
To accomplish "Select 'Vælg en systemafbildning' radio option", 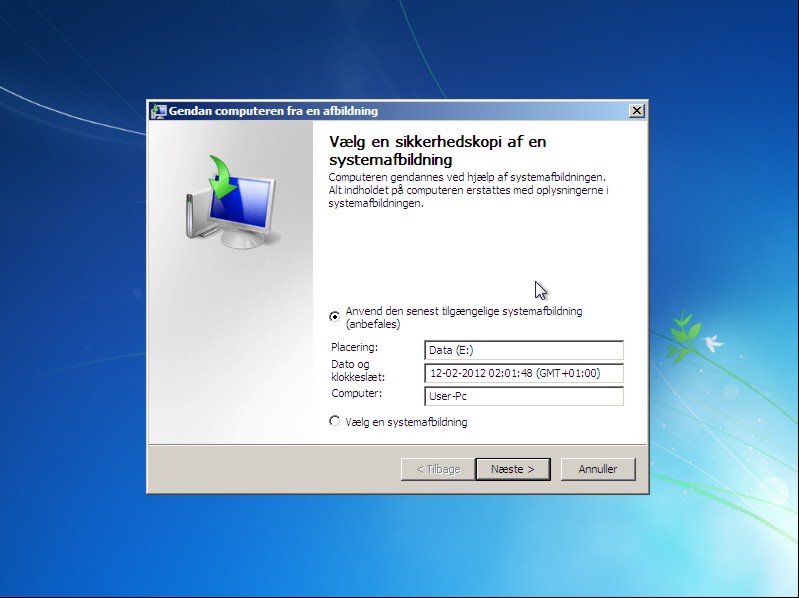I will click(x=334, y=421).
